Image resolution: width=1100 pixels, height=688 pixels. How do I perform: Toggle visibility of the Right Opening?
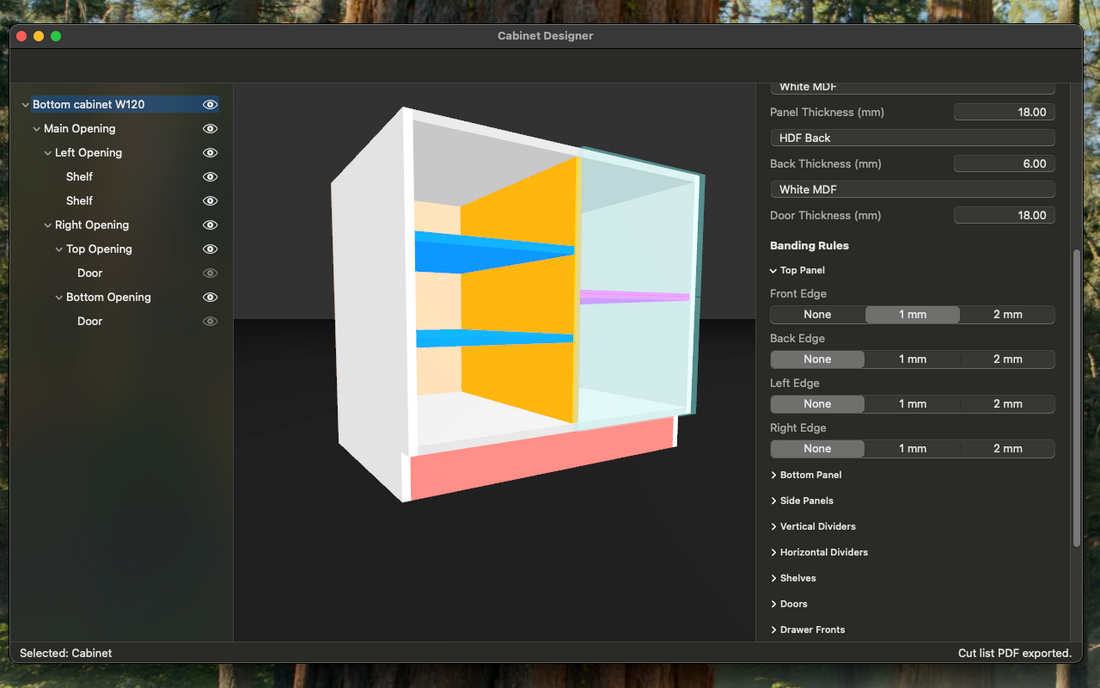click(x=210, y=224)
